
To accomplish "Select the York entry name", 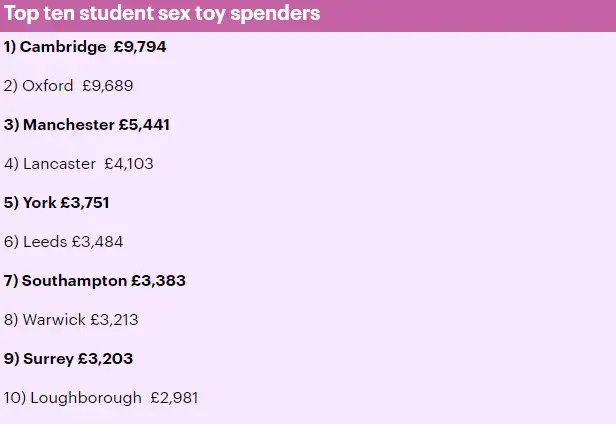I will point(39,203).
